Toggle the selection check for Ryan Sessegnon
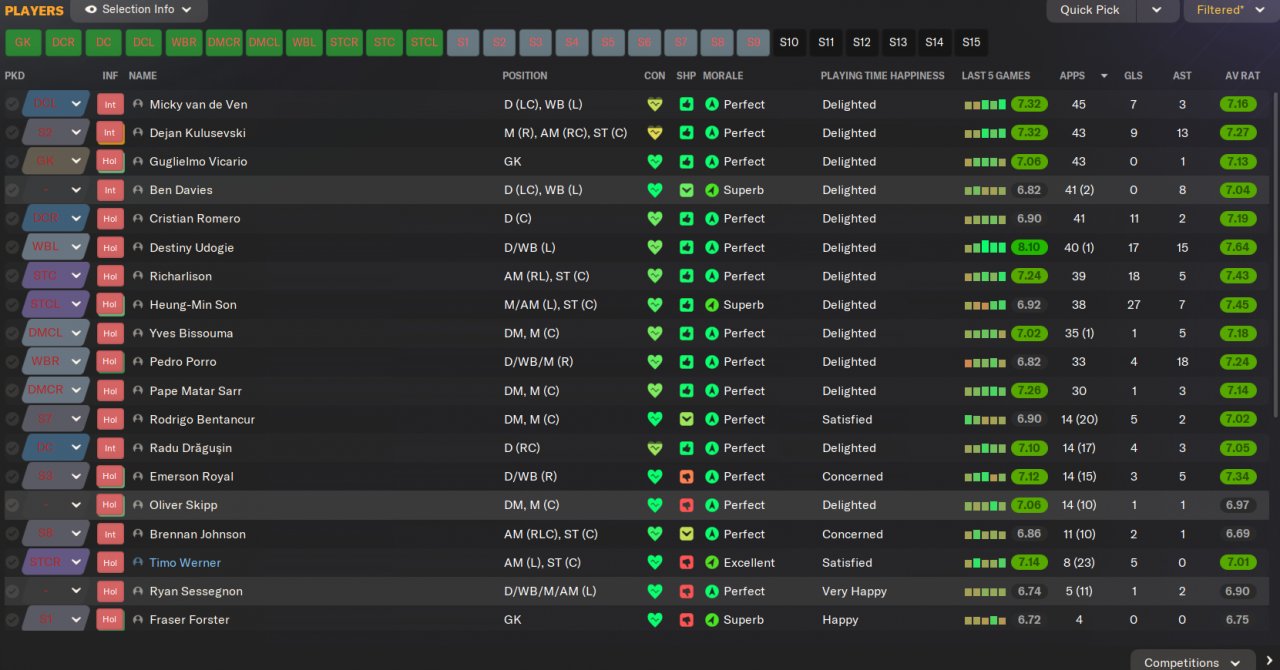This screenshot has width=1280, height=670. pos(11,591)
